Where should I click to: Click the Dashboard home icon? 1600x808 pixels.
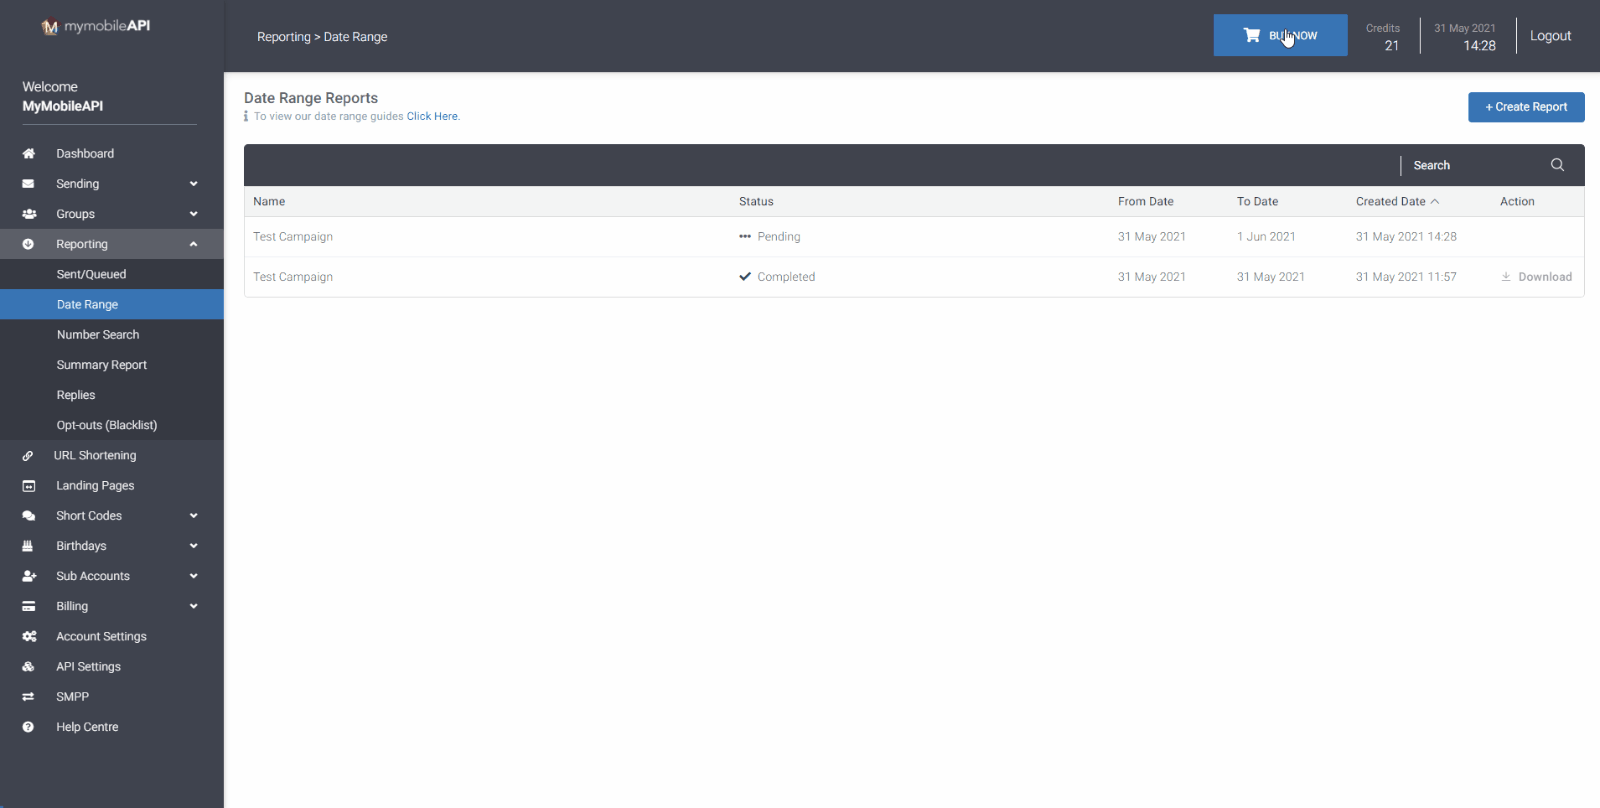[x=28, y=154]
